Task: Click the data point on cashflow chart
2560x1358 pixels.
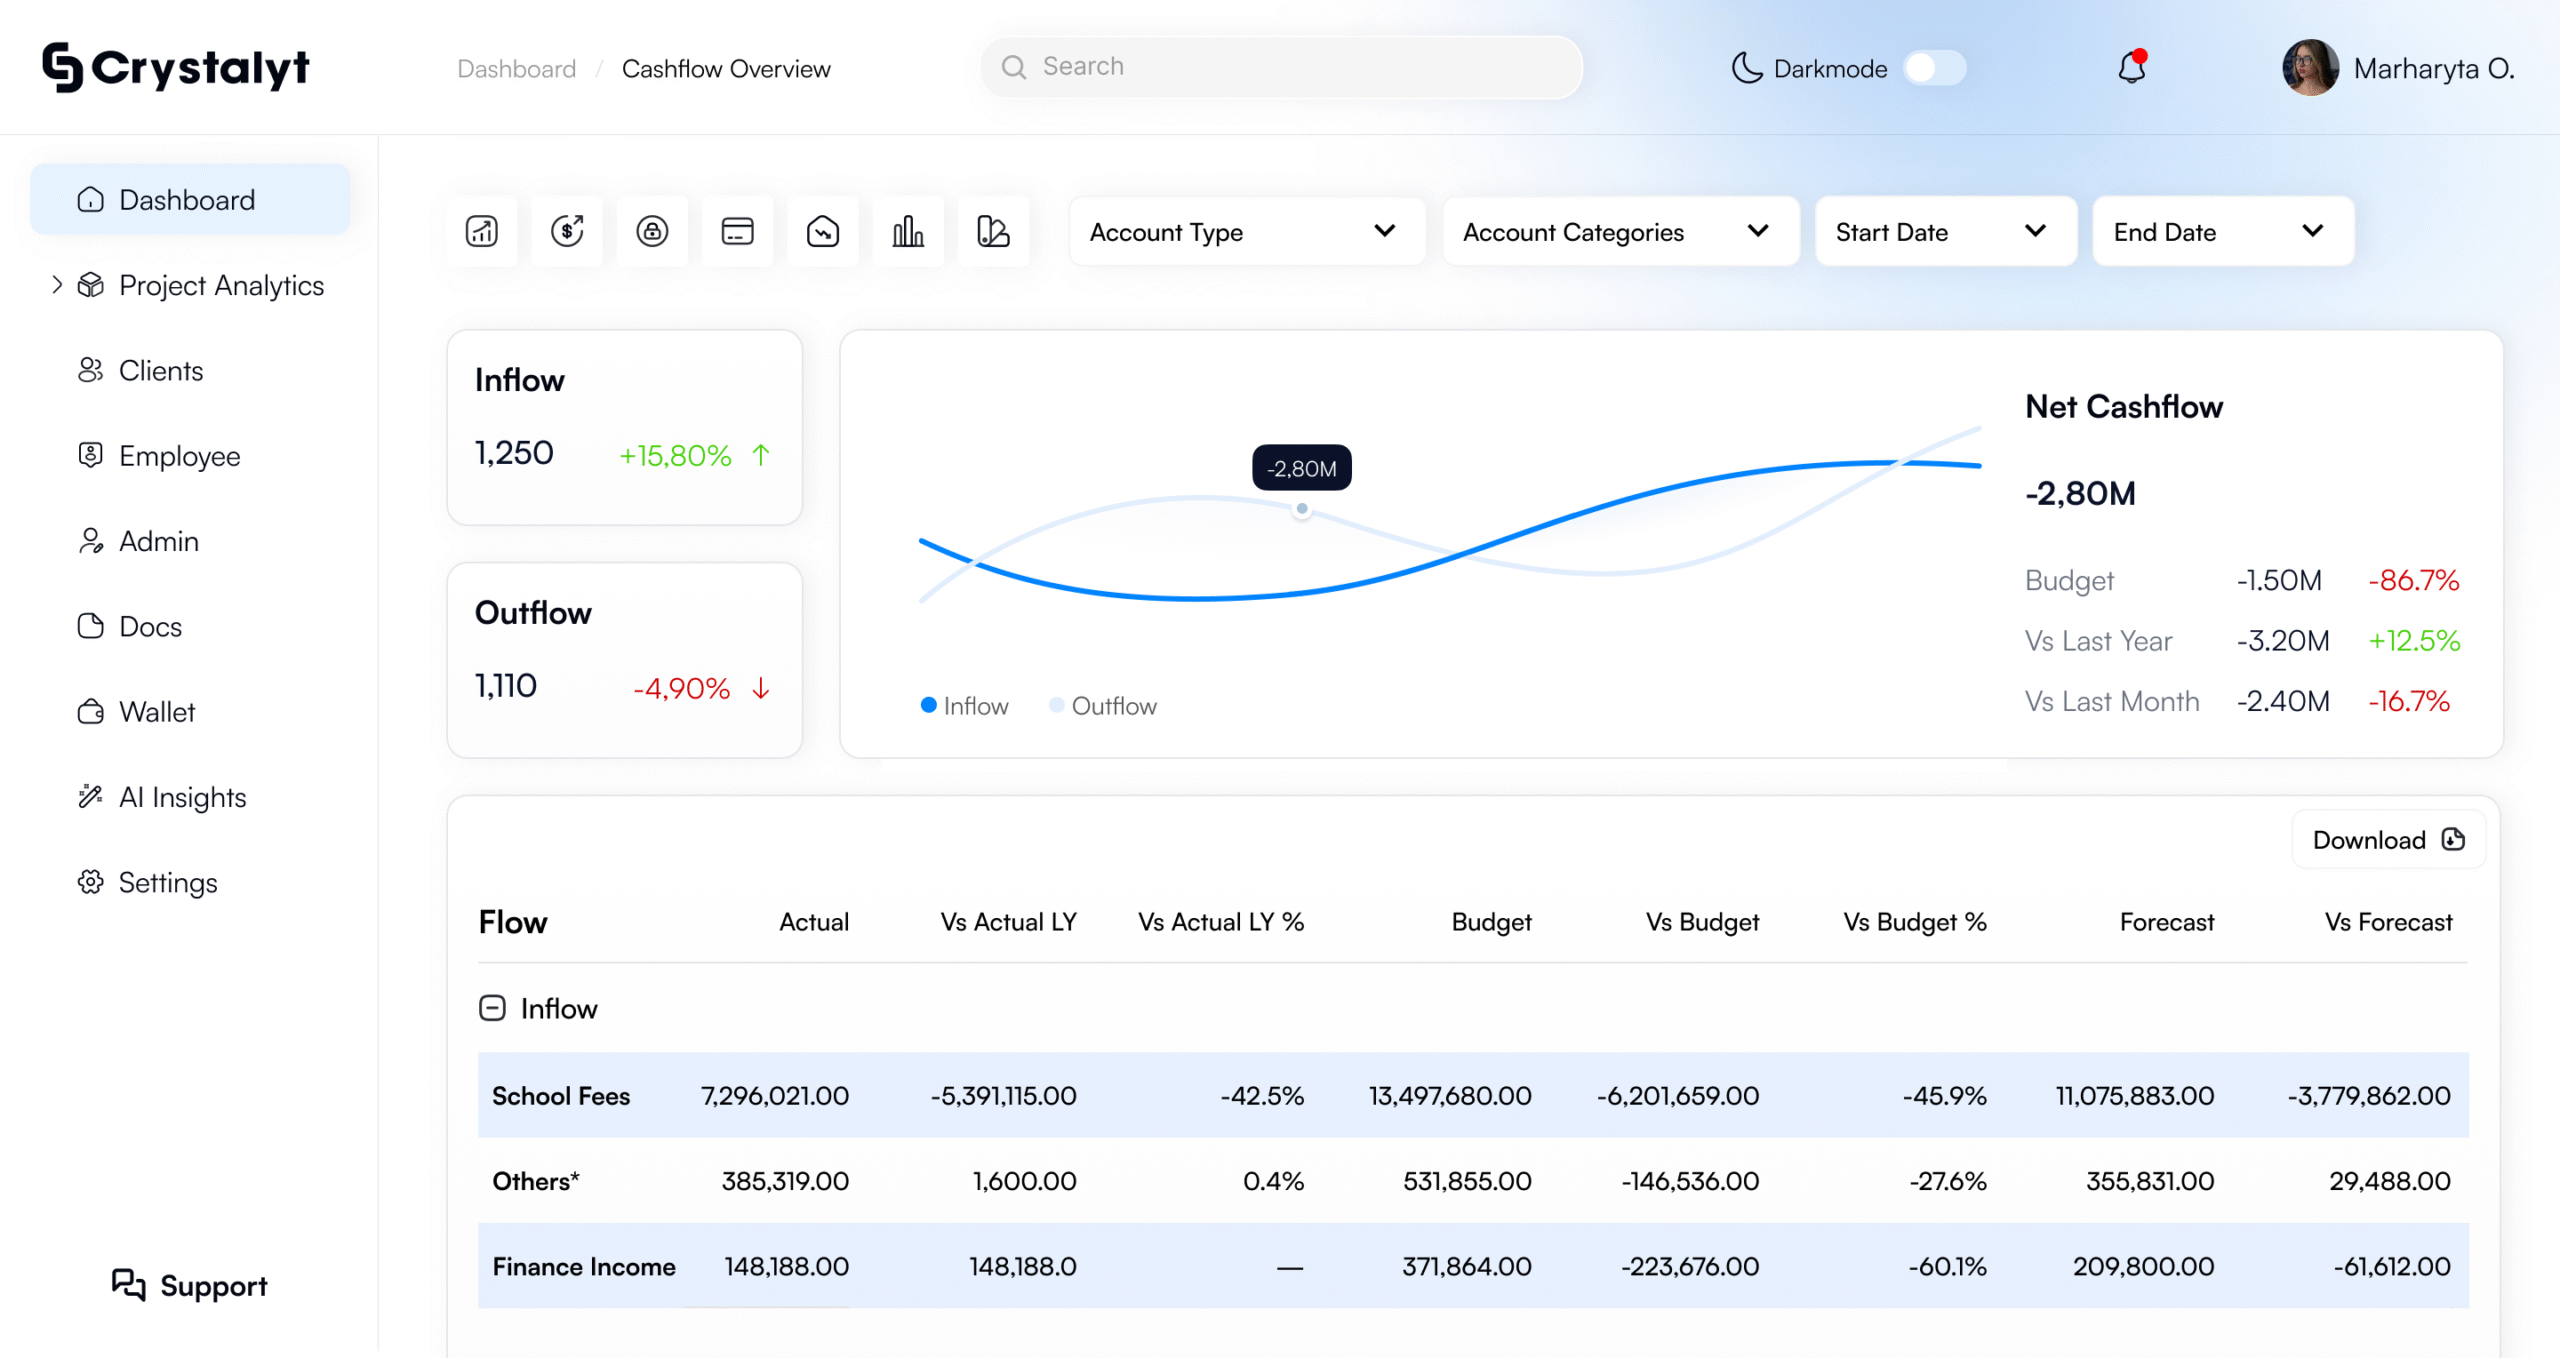Action: 1301,509
